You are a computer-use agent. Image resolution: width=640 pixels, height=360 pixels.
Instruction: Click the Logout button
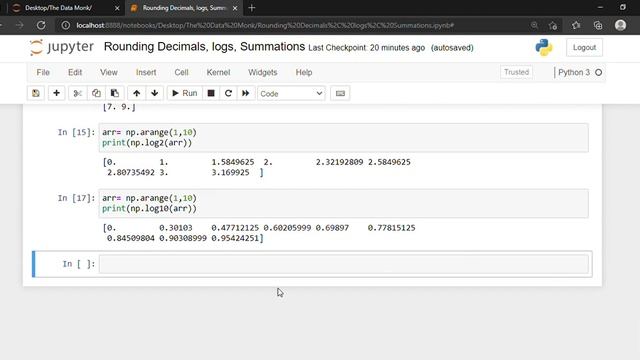tap(584, 47)
